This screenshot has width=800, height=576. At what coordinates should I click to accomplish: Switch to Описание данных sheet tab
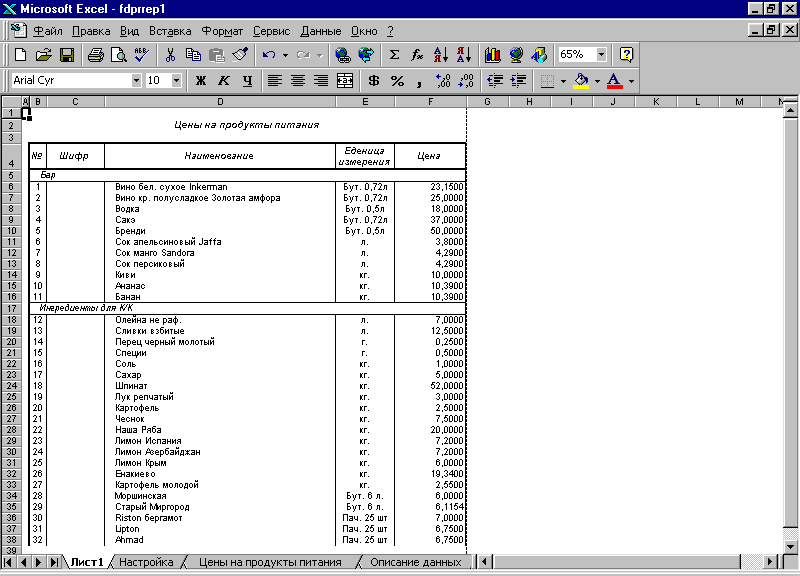click(x=416, y=562)
